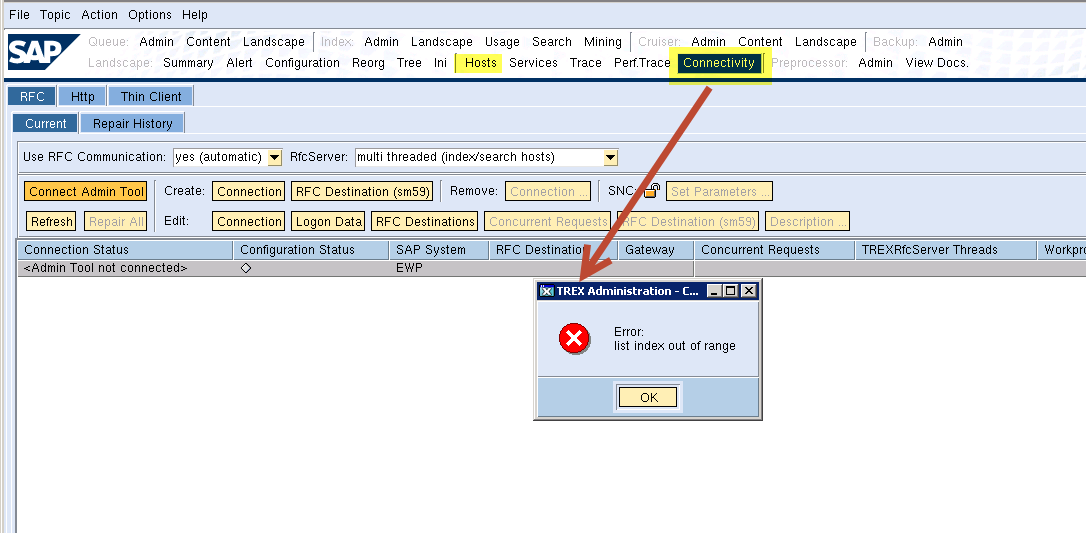Open Landscape Connectivity view

click(719, 63)
